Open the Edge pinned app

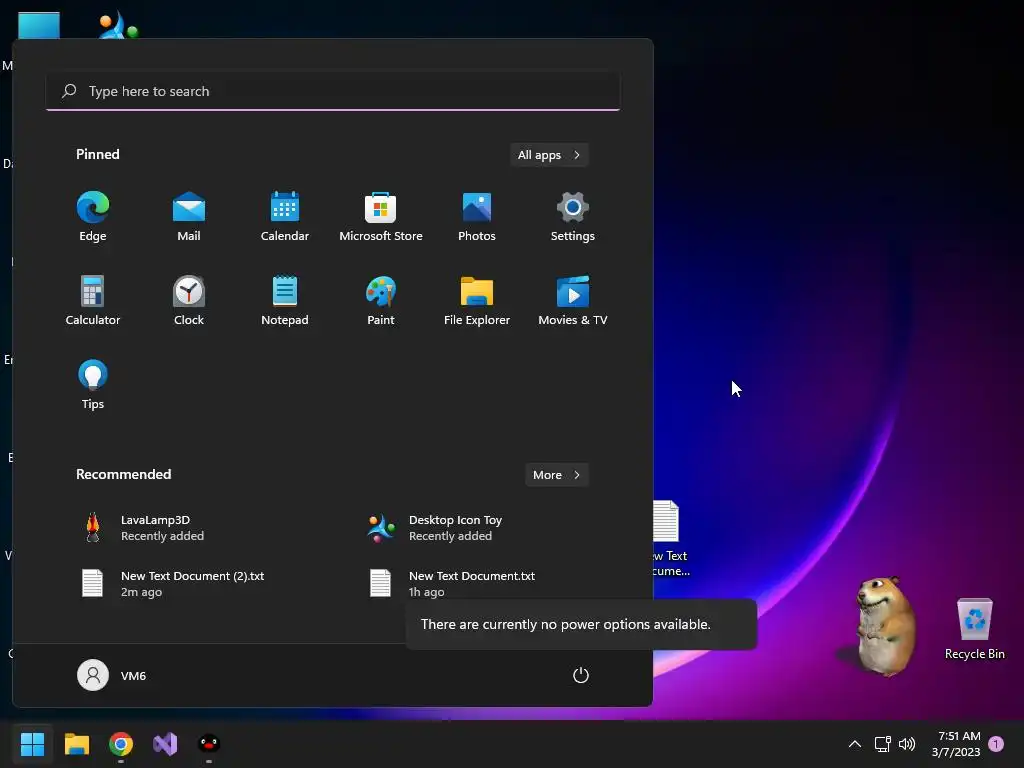coord(93,217)
